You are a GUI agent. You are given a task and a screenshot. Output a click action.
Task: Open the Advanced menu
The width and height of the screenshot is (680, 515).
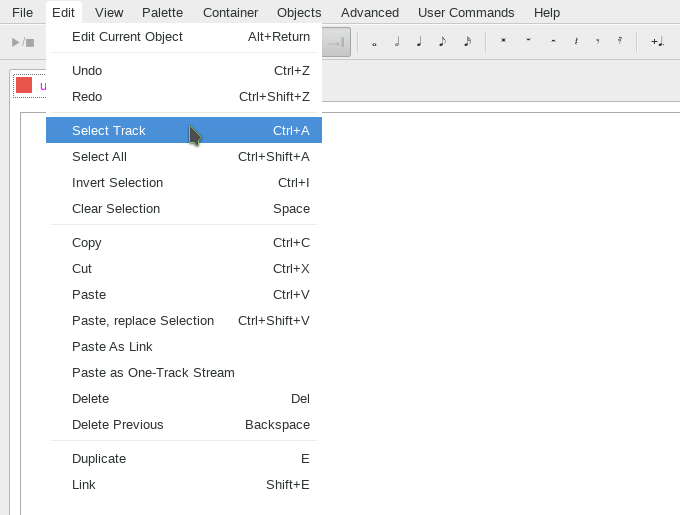coord(369,13)
